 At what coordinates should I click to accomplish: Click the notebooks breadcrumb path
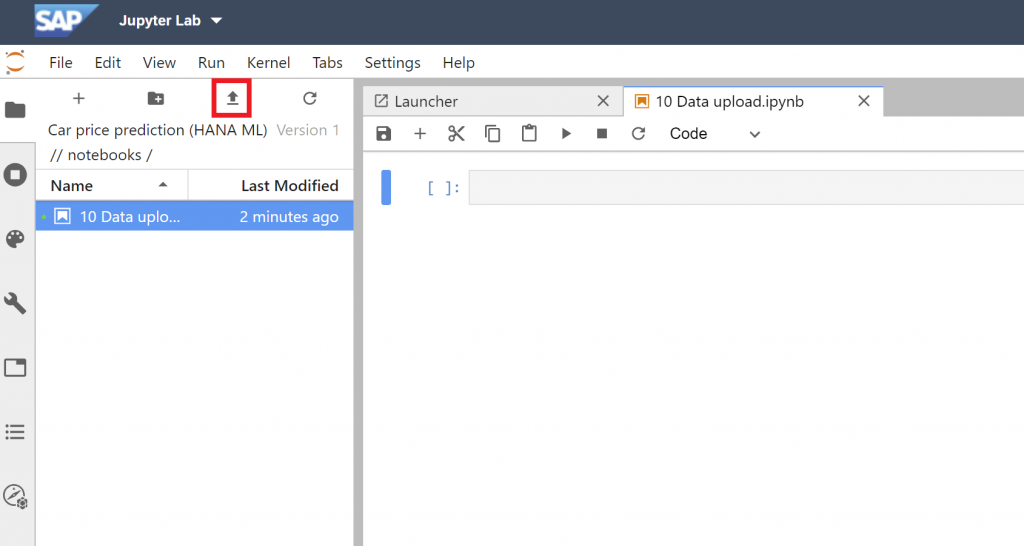click(104, 155)
